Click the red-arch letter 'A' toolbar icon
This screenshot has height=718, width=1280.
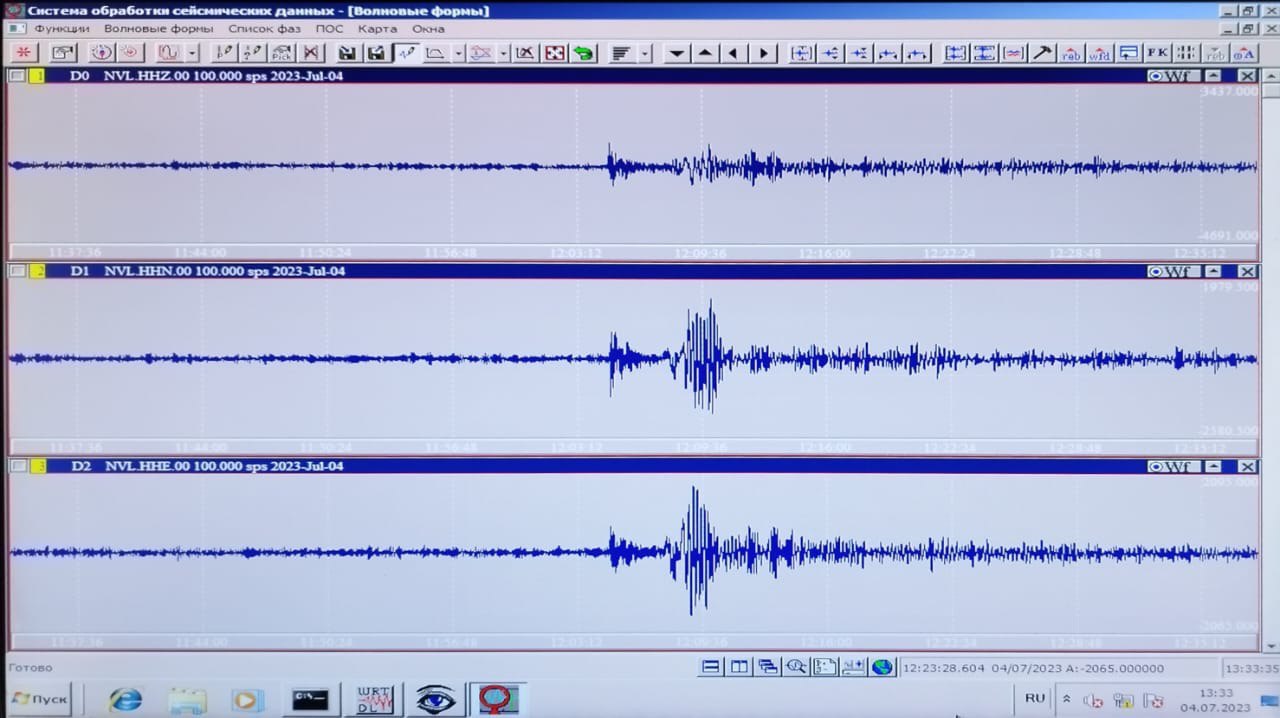pos(1244,53)
